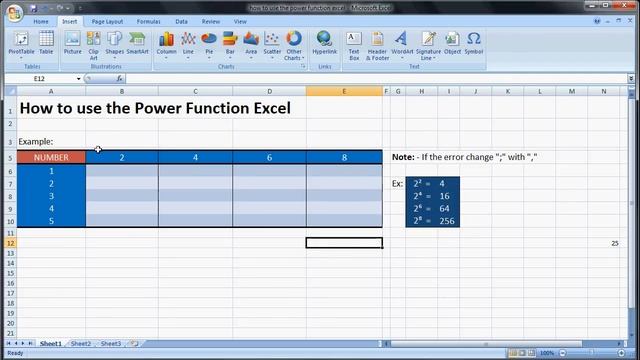Select column A header
The image size is (640, 360).
(x=51, y=91)
